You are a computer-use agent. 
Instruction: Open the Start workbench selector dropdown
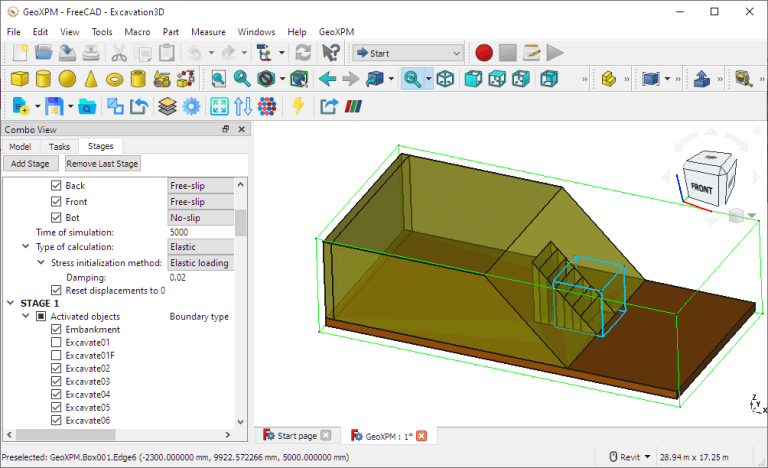(x=408, y=52)
